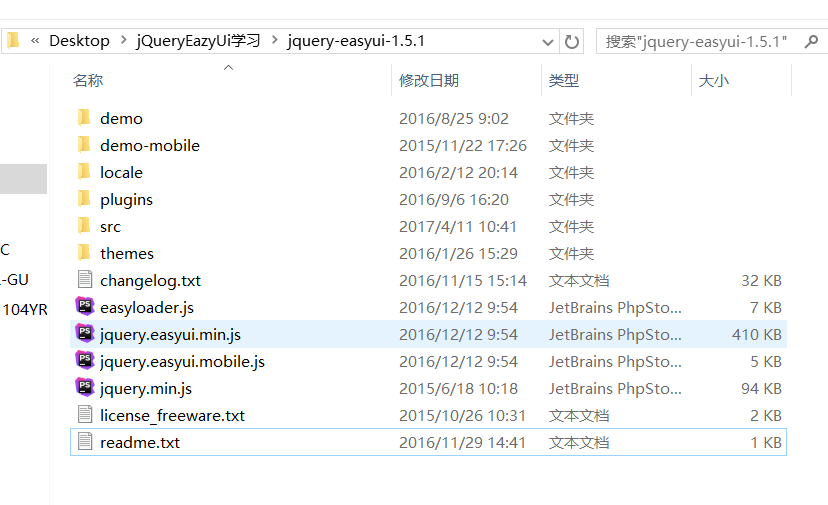Click the folder icon in the address bar

click(13, 40)
